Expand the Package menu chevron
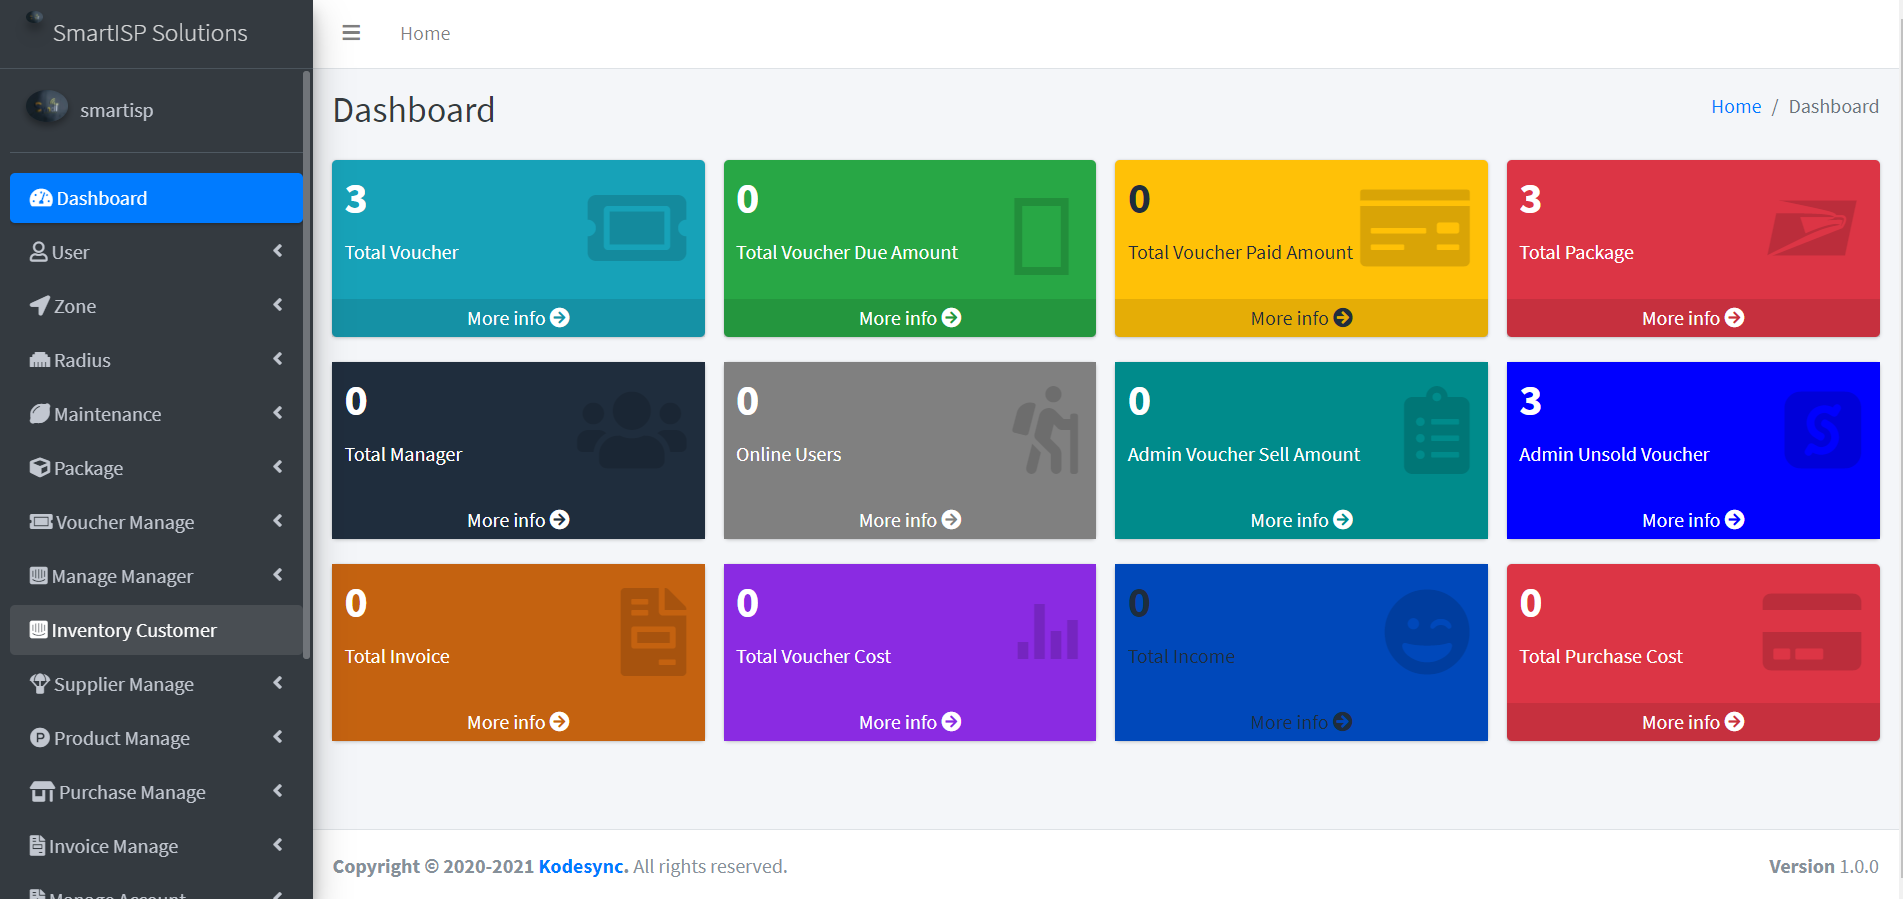Image resolution: width=1903 pixels, height=899 pixels. tap(278, 467)
